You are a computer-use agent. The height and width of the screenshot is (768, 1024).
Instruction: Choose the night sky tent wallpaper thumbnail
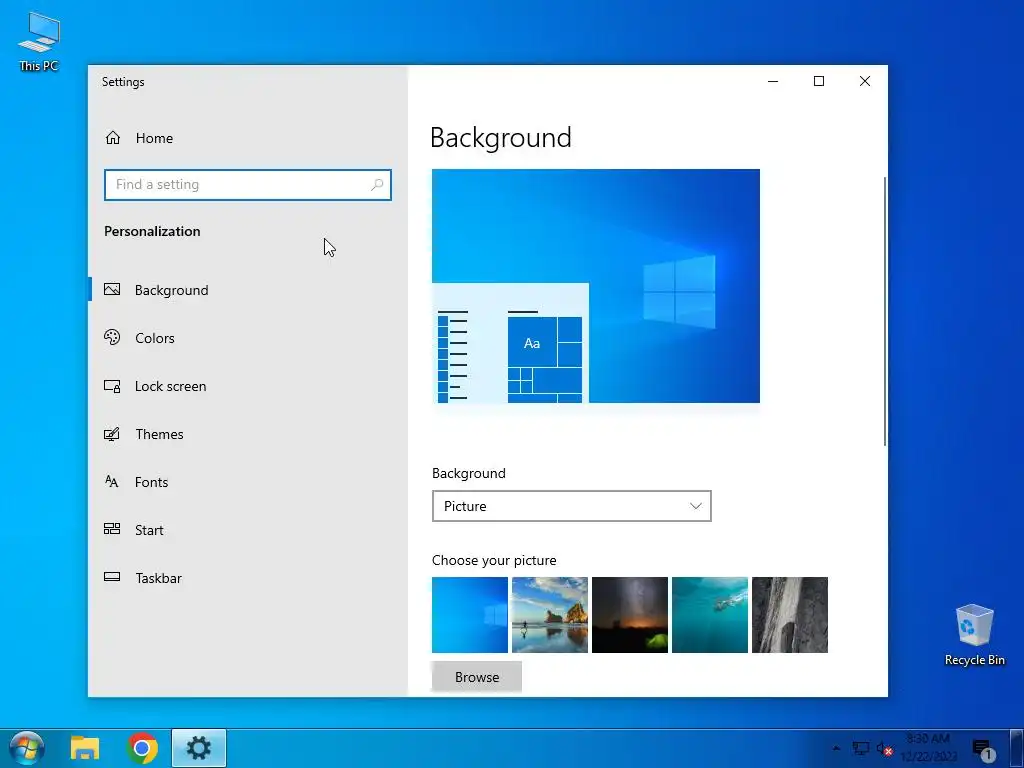[630, 615]
